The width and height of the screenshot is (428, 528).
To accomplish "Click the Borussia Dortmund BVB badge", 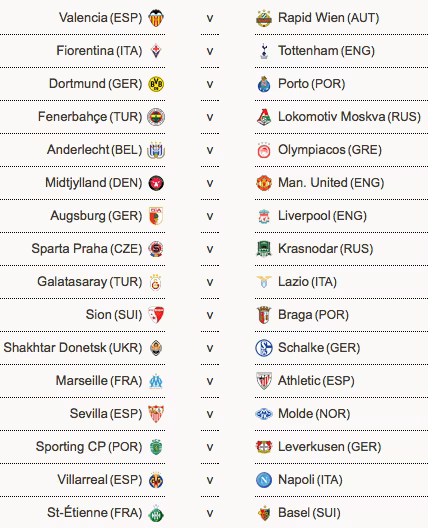I will tap(156, 84).
